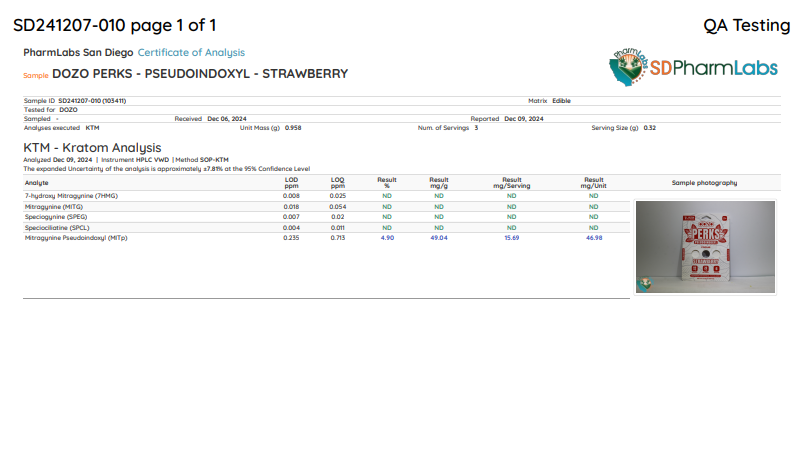The image size is (804, 464).
Task: Click the 'Sample photography' column header
Action: (x=705, y=183)
